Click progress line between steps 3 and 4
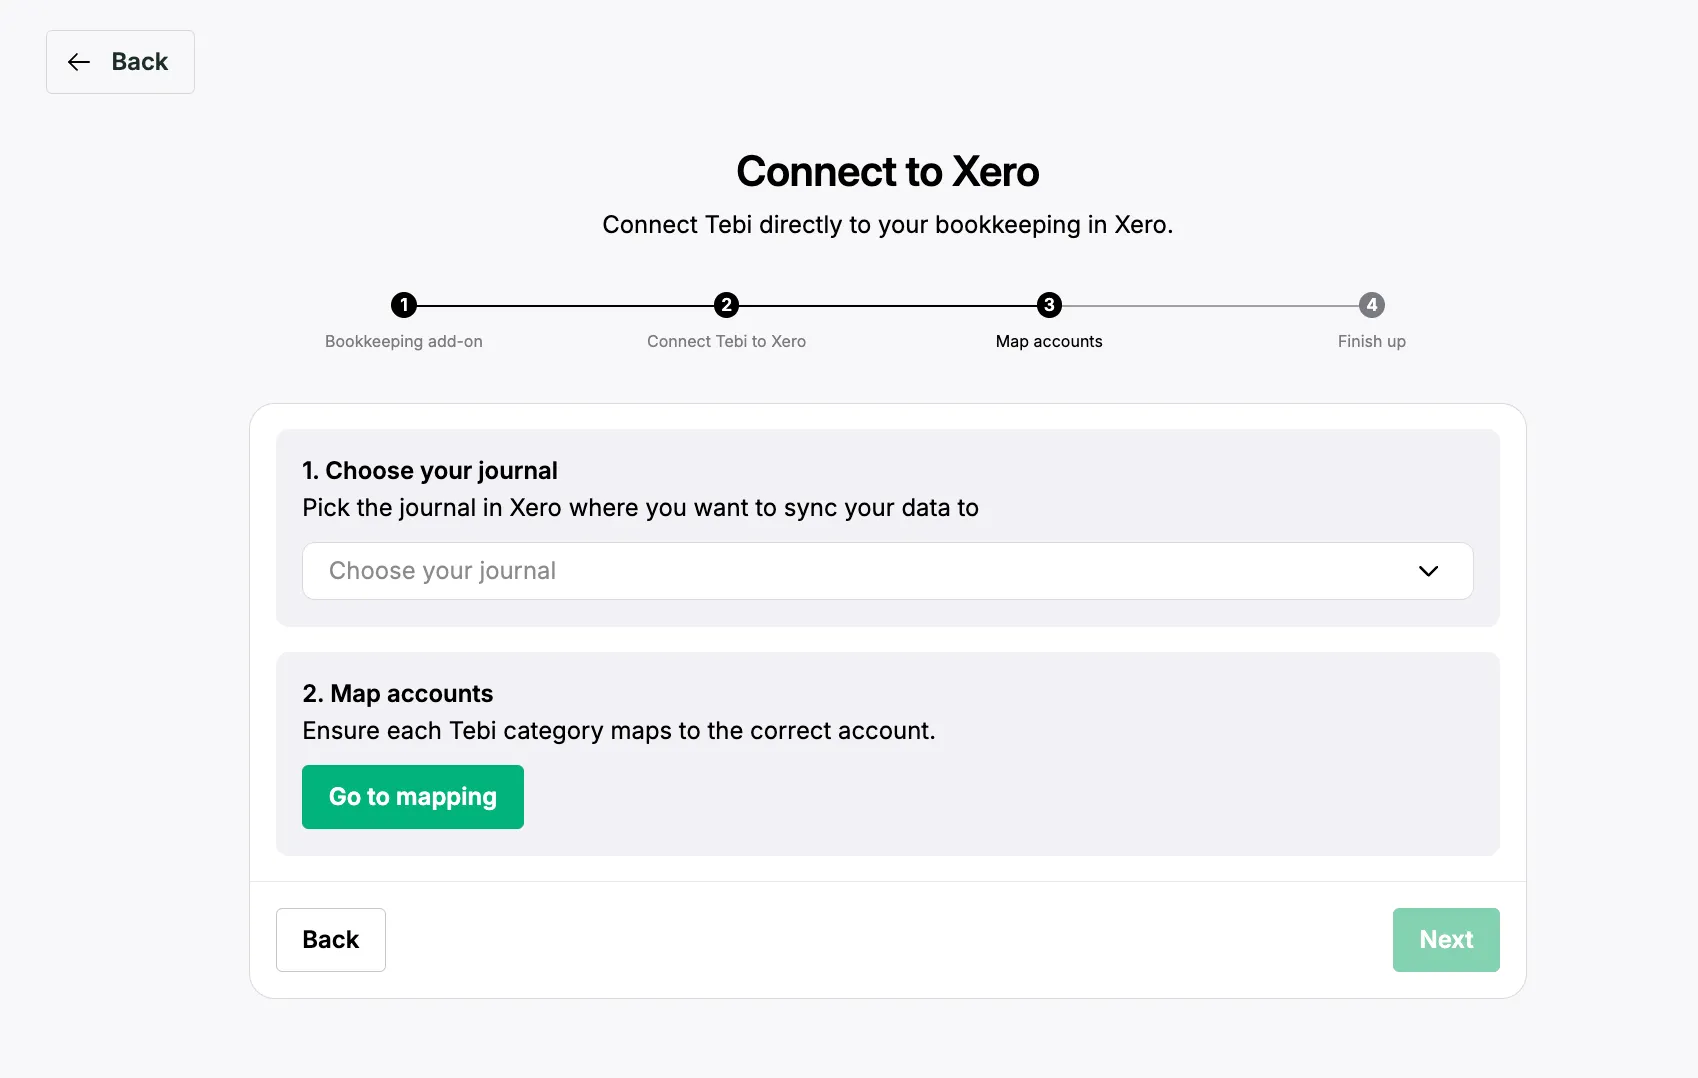1698x1078 pixels. [x=1210, y=306]
